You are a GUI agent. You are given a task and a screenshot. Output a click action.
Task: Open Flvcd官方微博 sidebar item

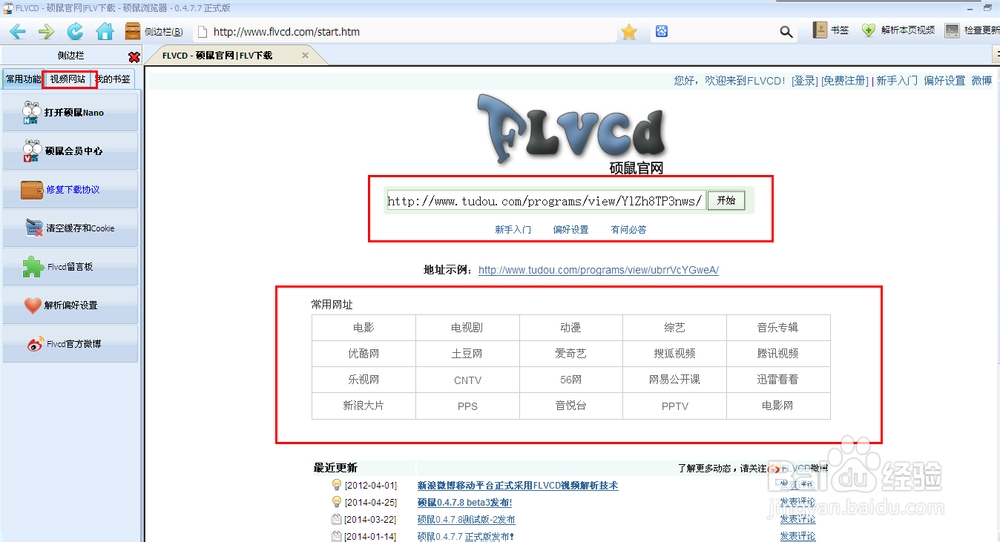tap(70, 344)
